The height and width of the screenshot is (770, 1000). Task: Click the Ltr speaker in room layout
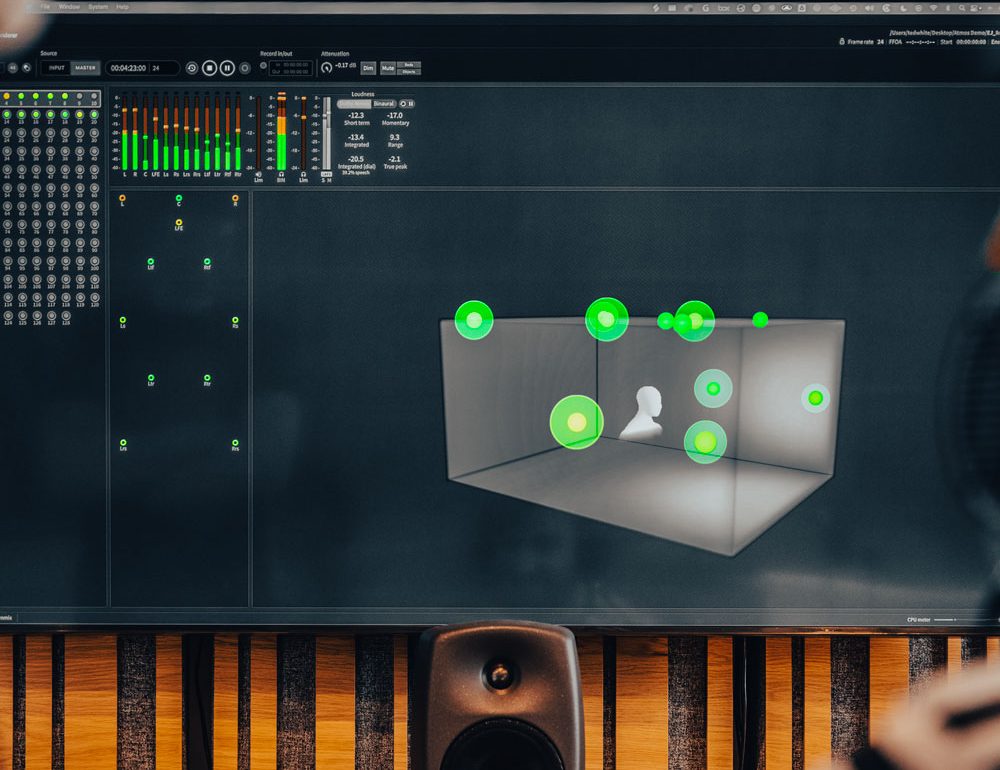151,378
